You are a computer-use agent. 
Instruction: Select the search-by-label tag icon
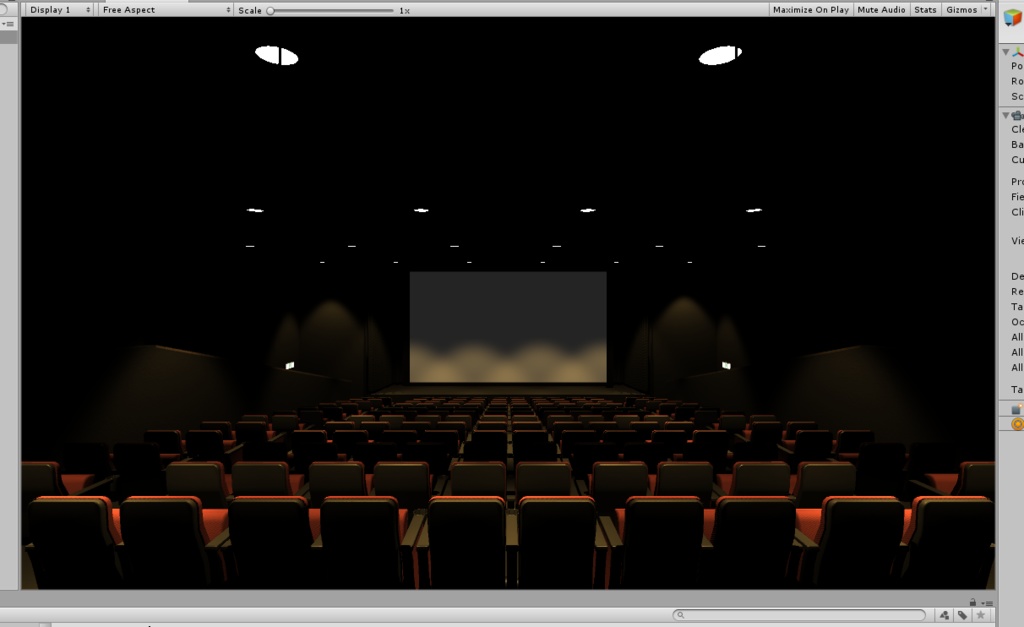pyautogui.click(x=961, y=616)
